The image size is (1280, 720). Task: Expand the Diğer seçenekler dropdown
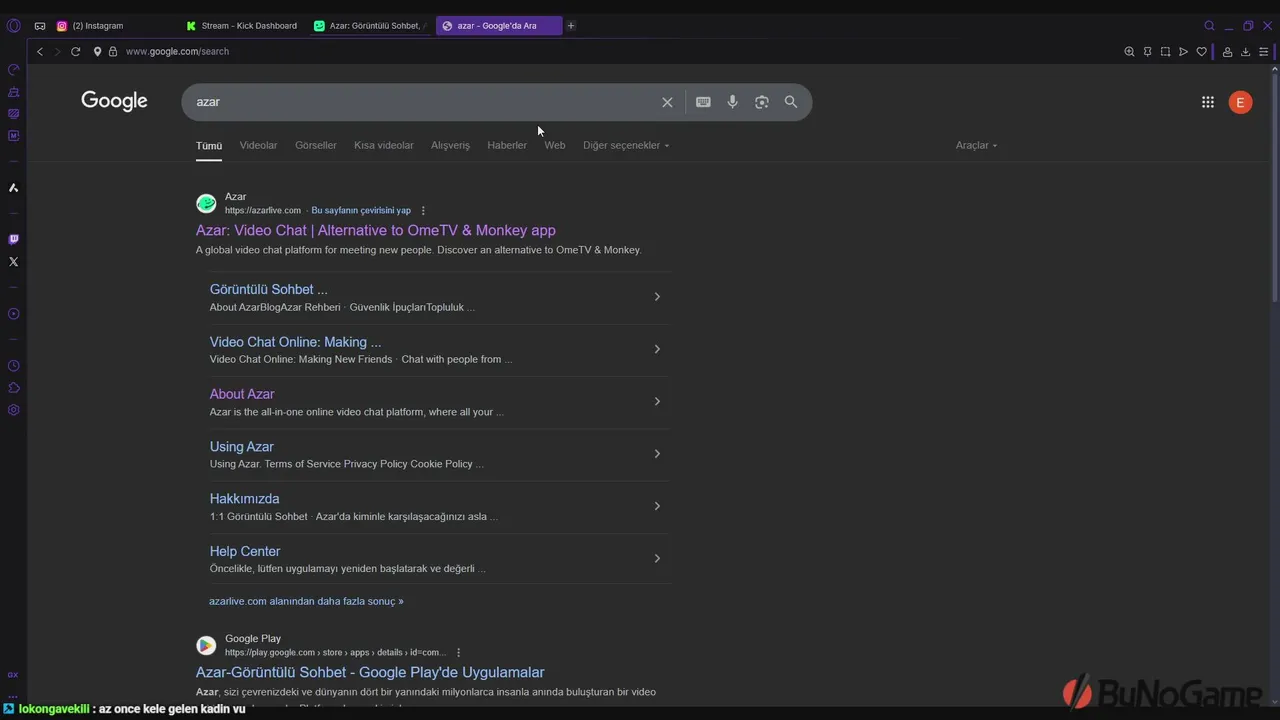point(626,145)
